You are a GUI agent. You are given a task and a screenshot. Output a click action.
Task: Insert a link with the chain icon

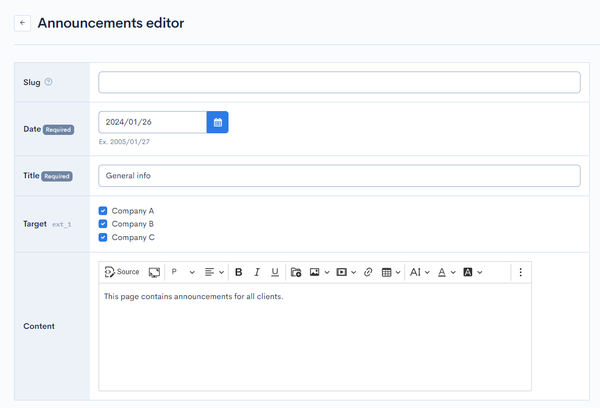click(368, 272)
